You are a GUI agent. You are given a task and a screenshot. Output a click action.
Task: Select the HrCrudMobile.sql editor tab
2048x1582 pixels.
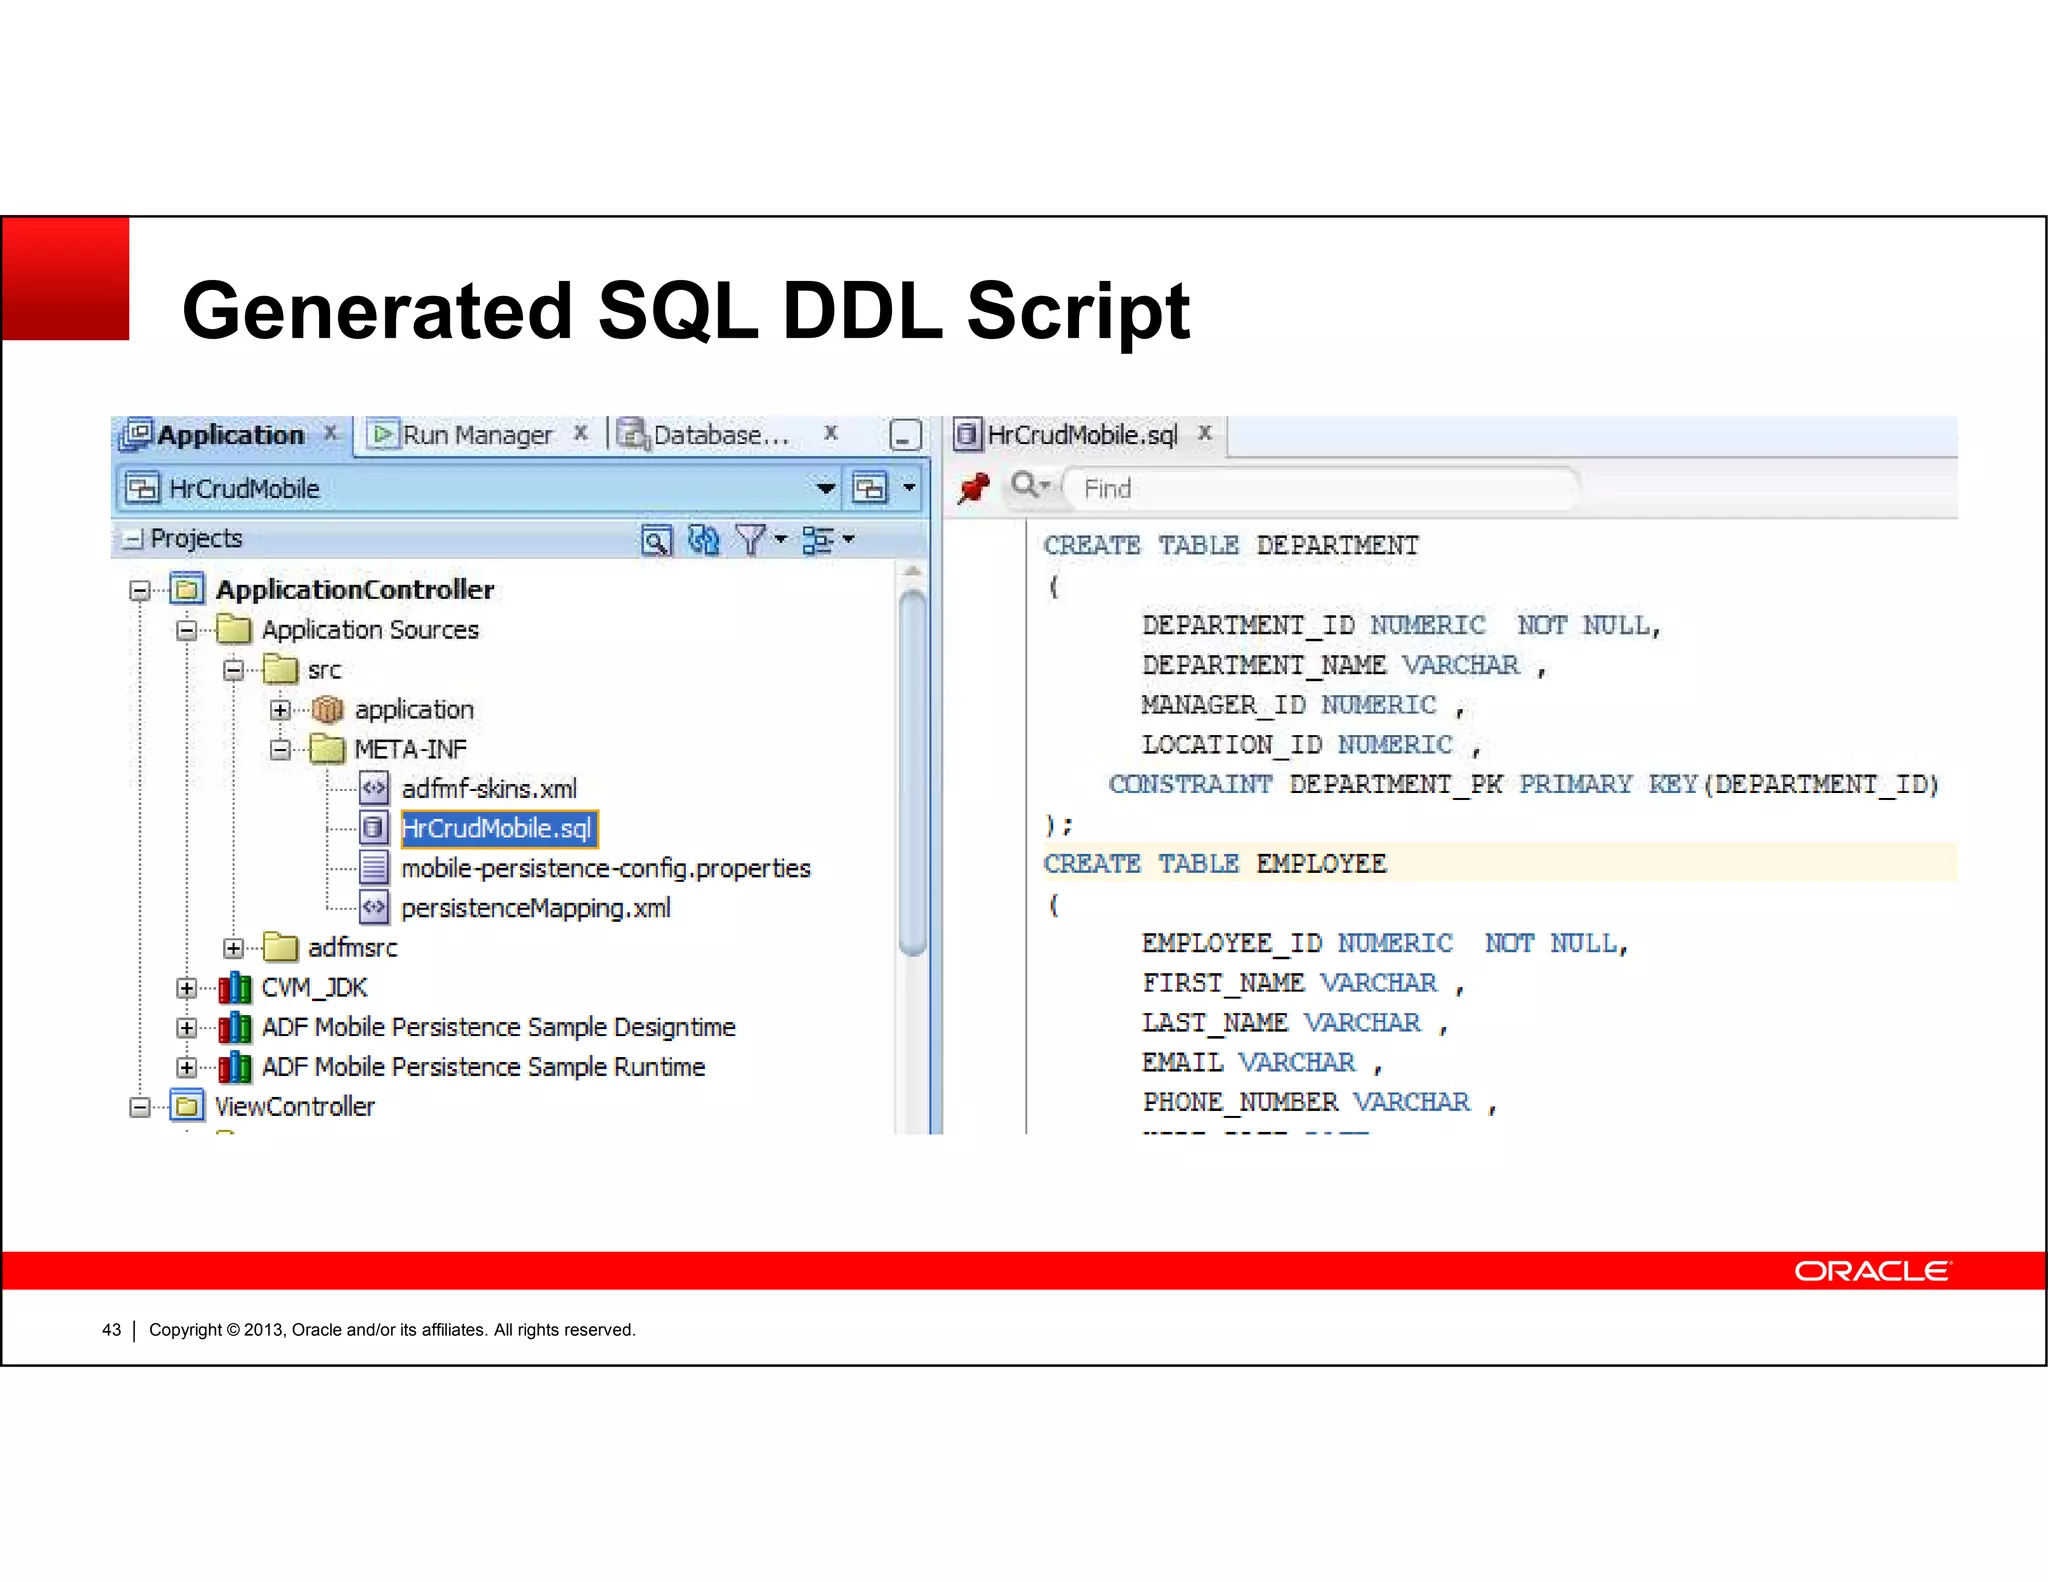coord(1082,435)
